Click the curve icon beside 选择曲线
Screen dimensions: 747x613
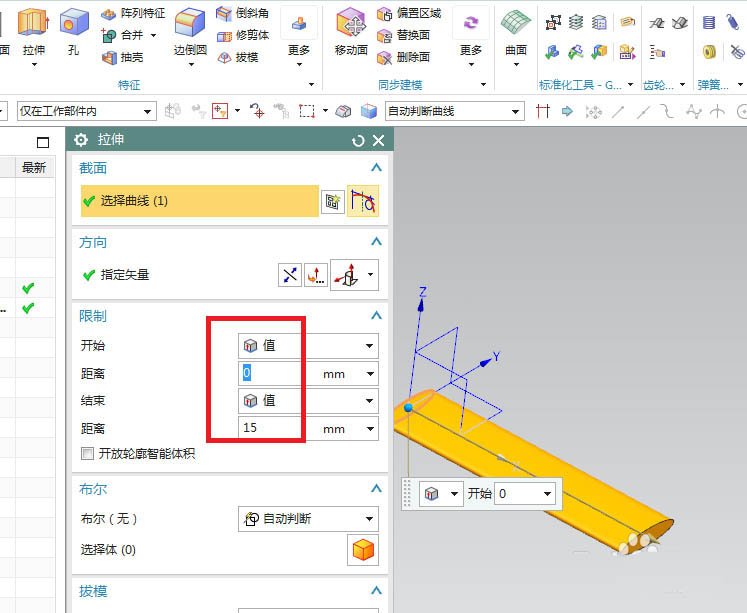click(x=363, y=201)
